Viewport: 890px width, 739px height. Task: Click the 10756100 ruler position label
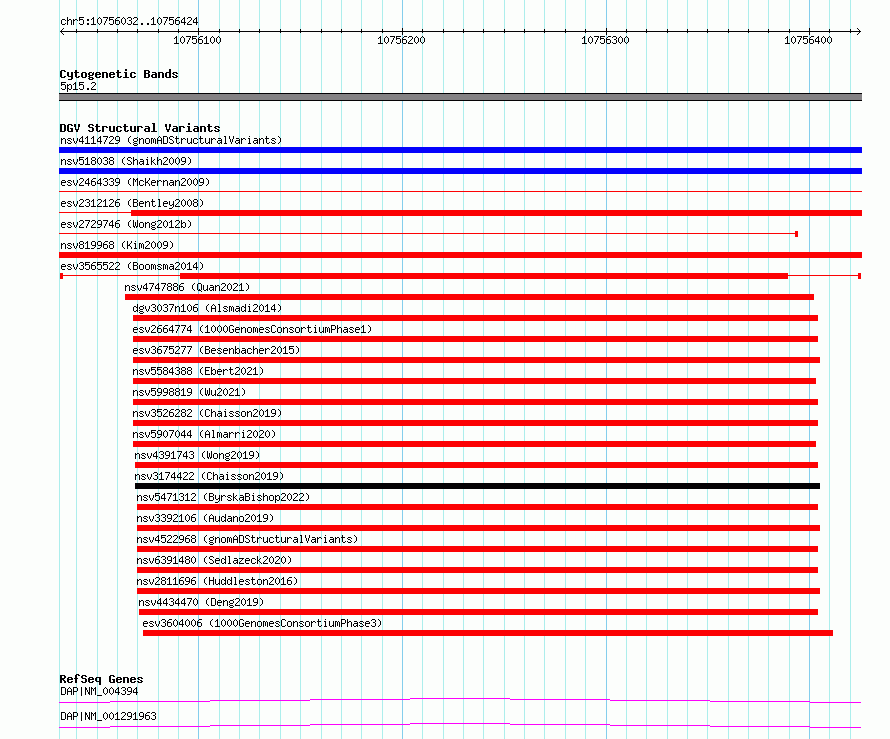pos(197,40)
